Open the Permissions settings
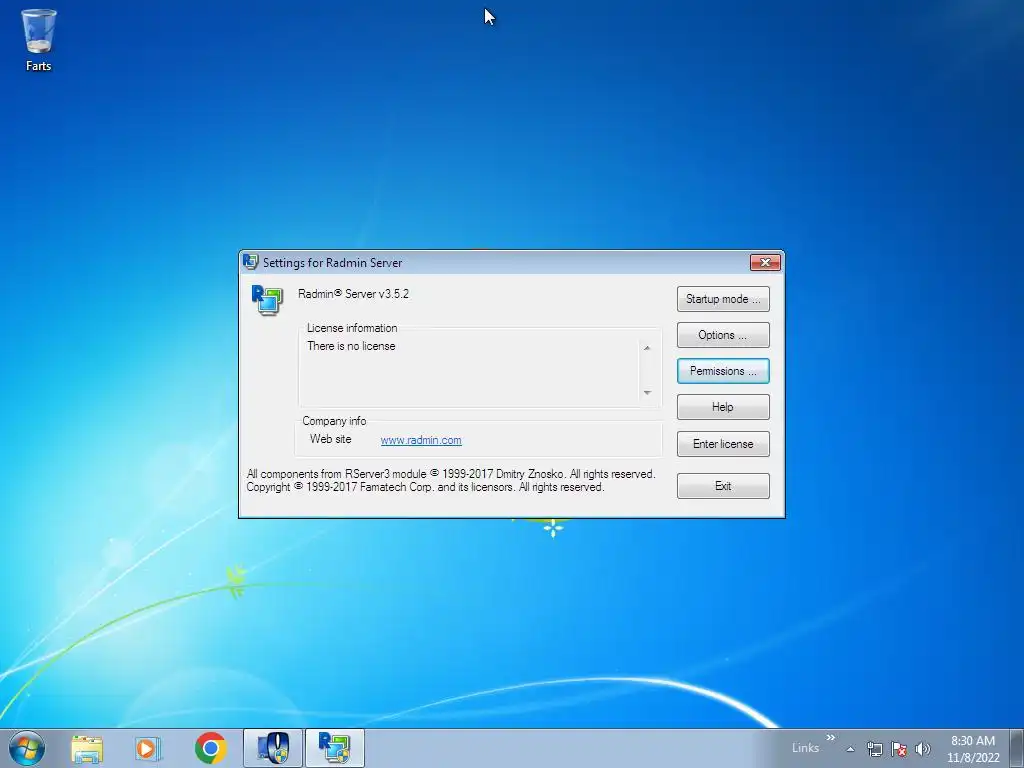Image resolution: width=1024 pixels, height=768 pixels. point(723,371)
